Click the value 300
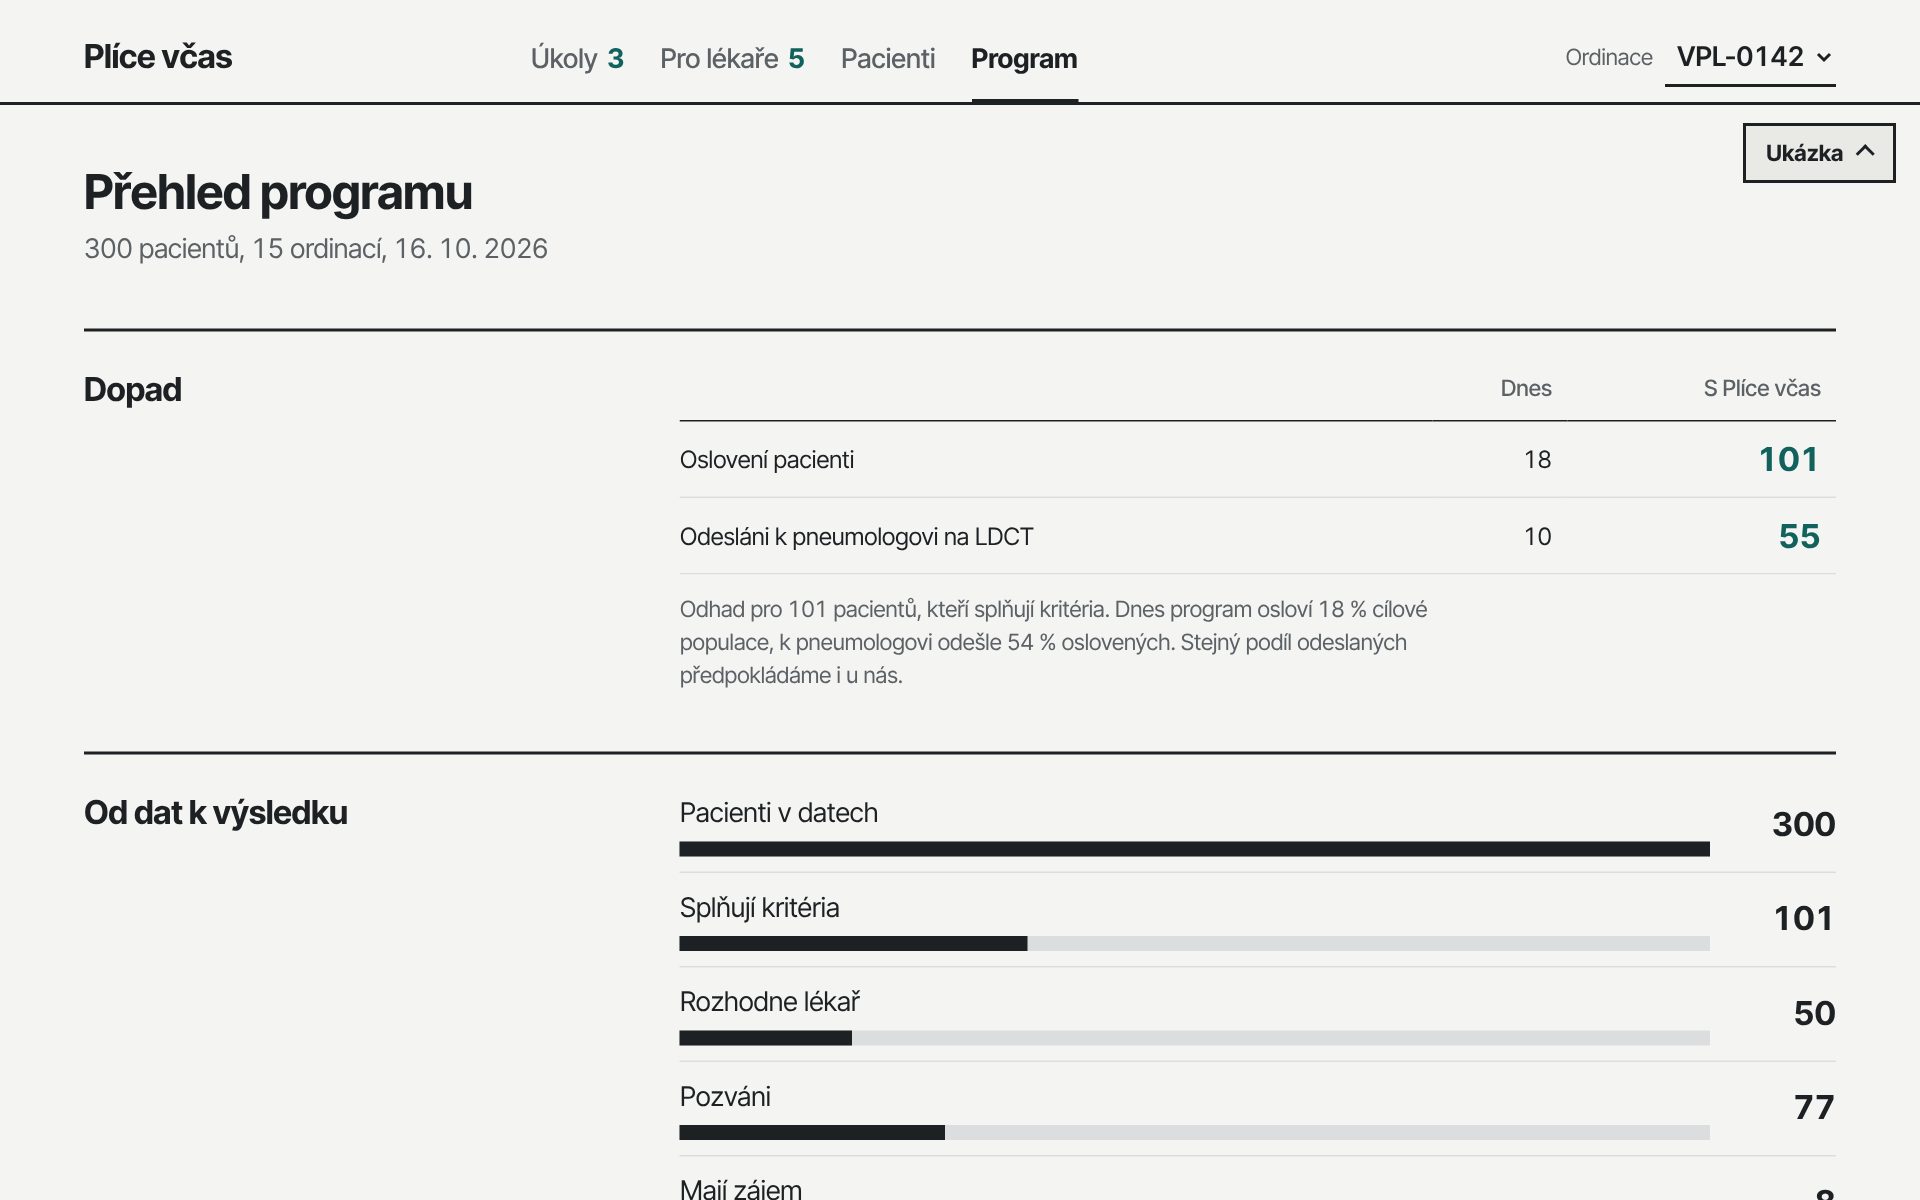This screenshot has height=1200, width=1920. point(1804,824)
